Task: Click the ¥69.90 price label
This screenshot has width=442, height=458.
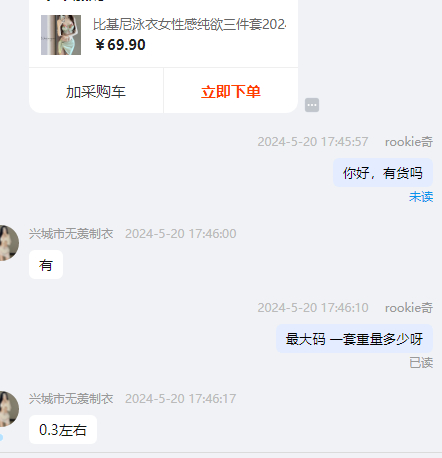Action: (120, 45)
